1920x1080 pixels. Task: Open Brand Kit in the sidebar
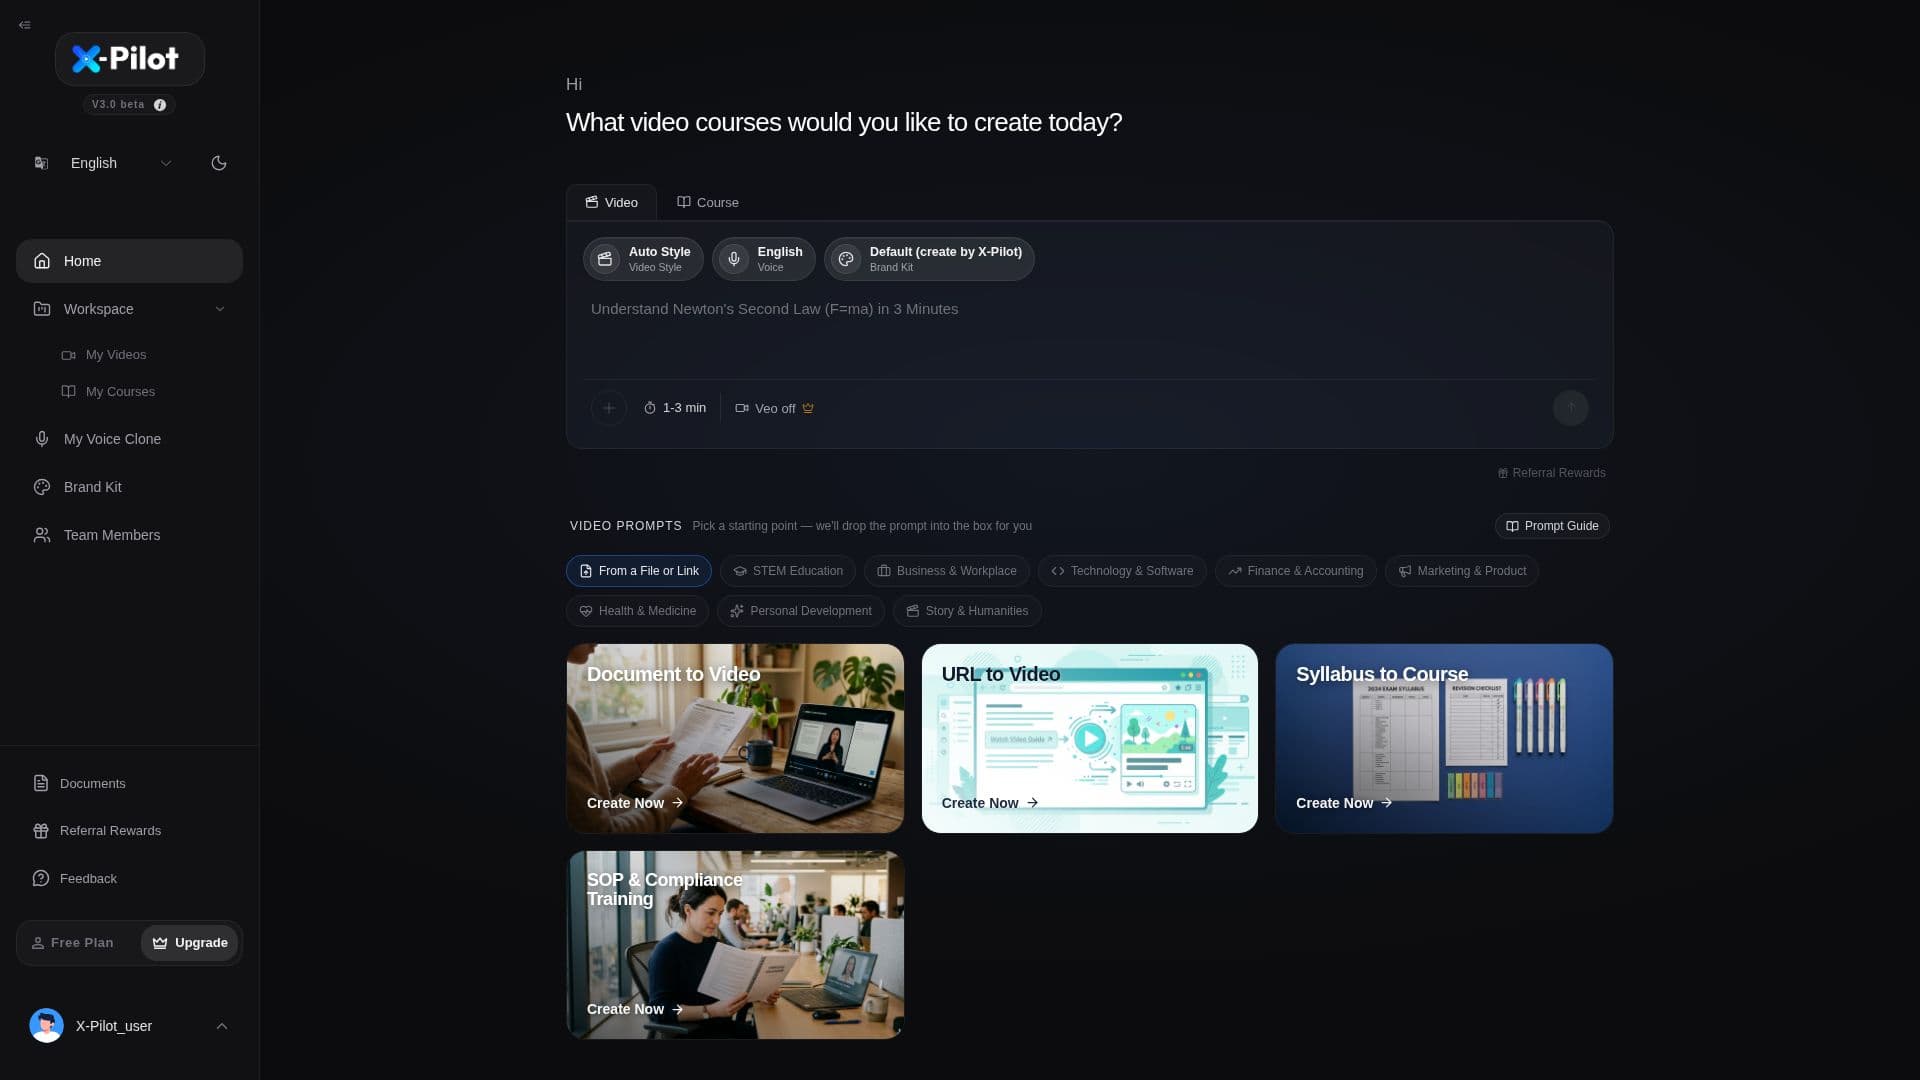[129, 487]
